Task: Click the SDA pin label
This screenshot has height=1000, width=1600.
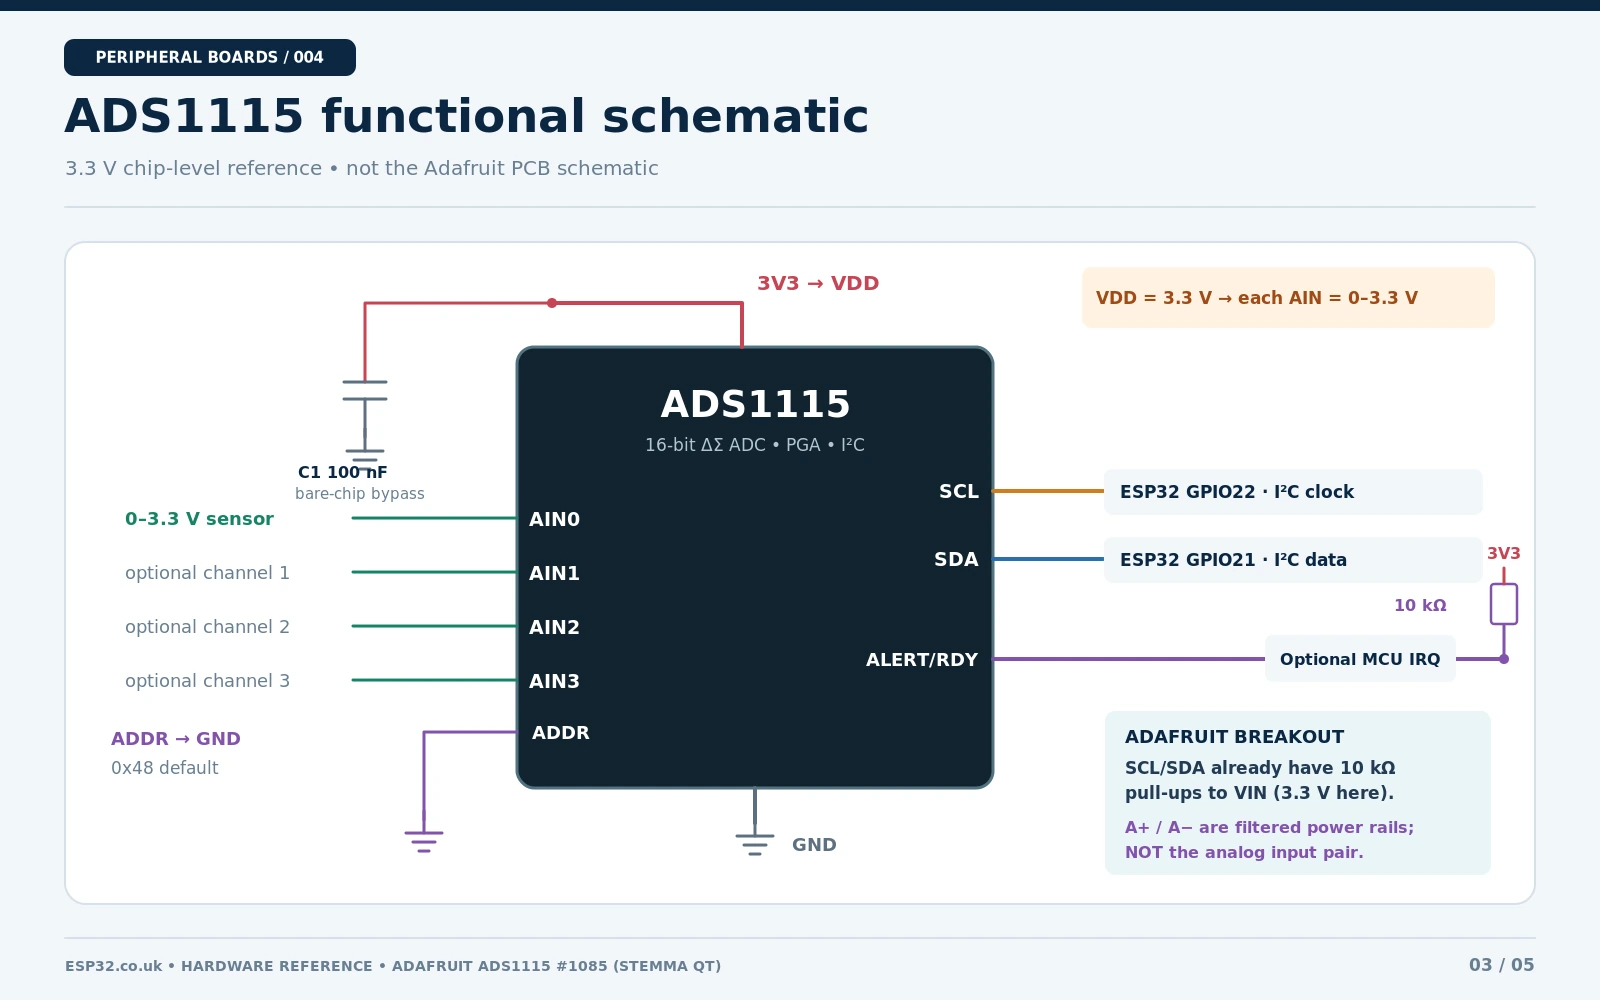Action: pyautogui.click(x=956, y=559)
